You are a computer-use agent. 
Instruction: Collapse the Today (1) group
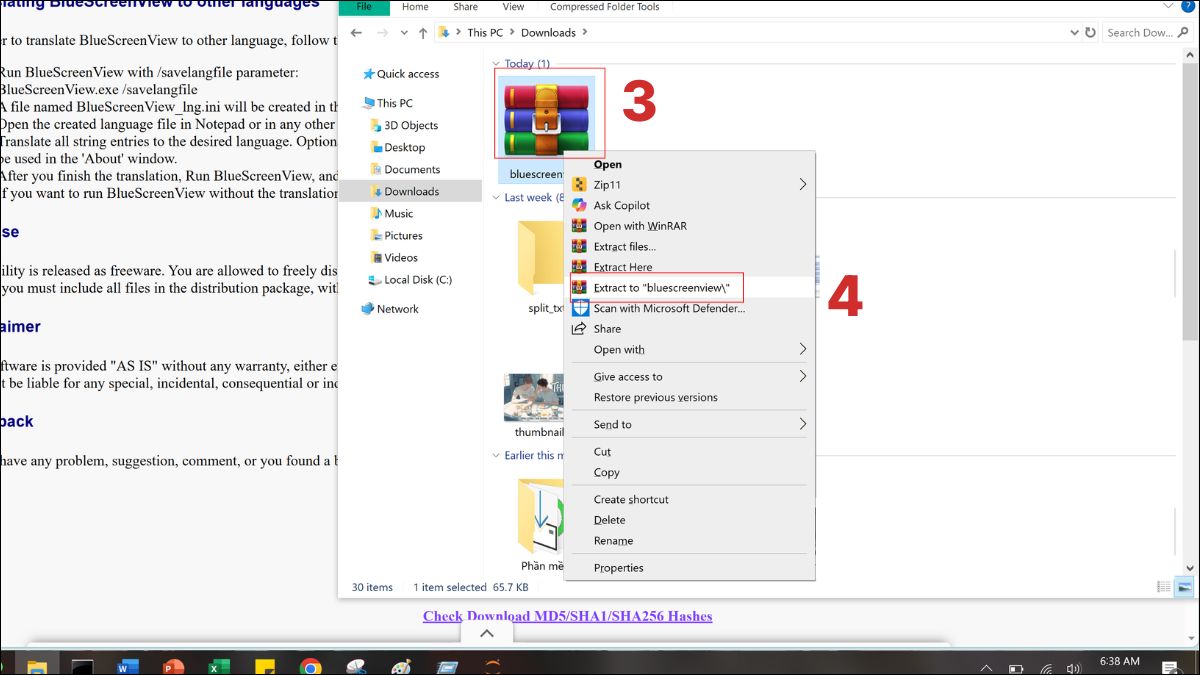click(497, 64)
